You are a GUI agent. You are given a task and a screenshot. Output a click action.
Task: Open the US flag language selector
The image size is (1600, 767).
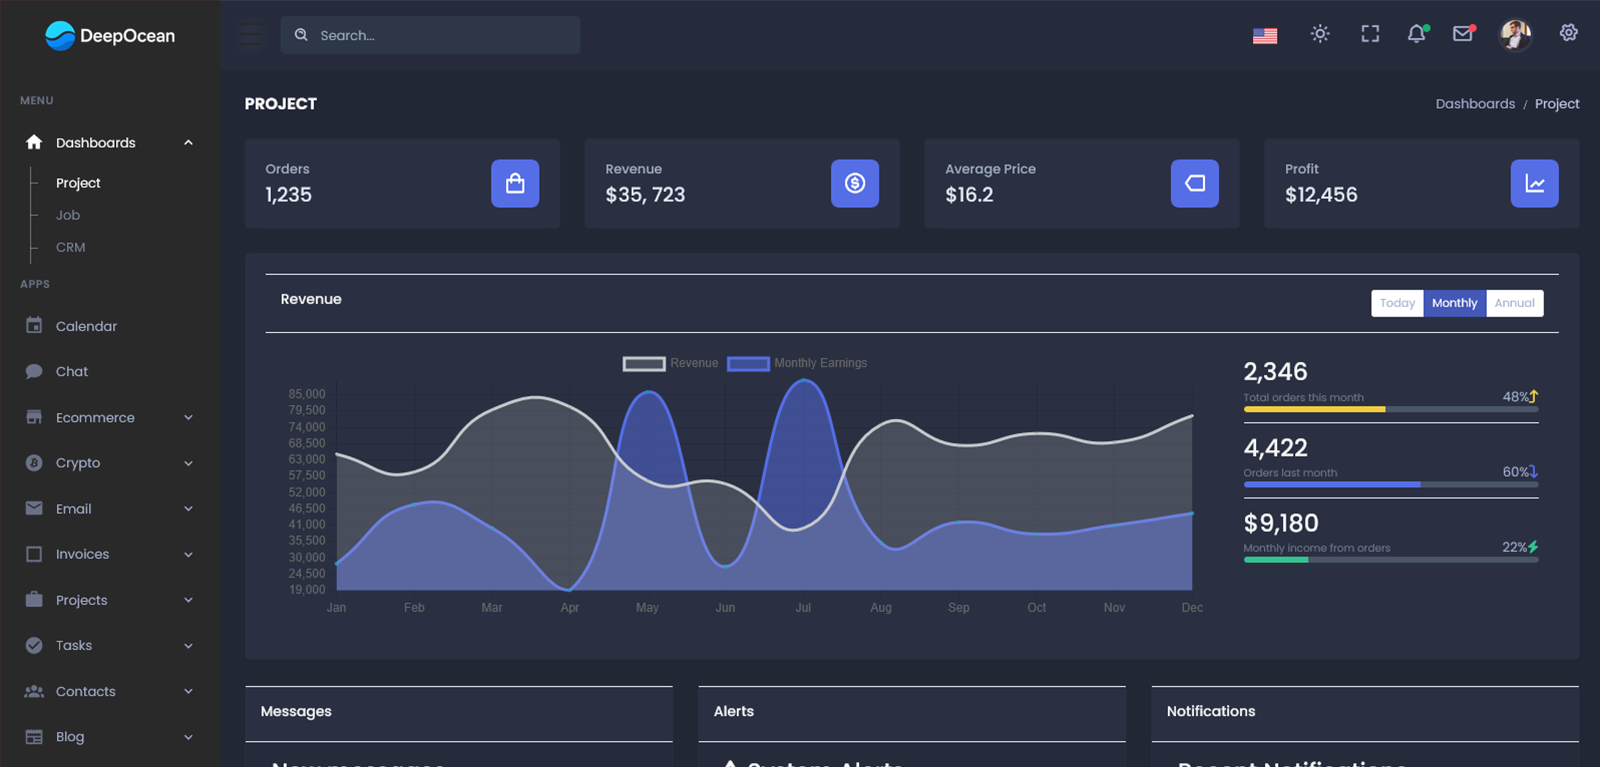coord(1265,35)
